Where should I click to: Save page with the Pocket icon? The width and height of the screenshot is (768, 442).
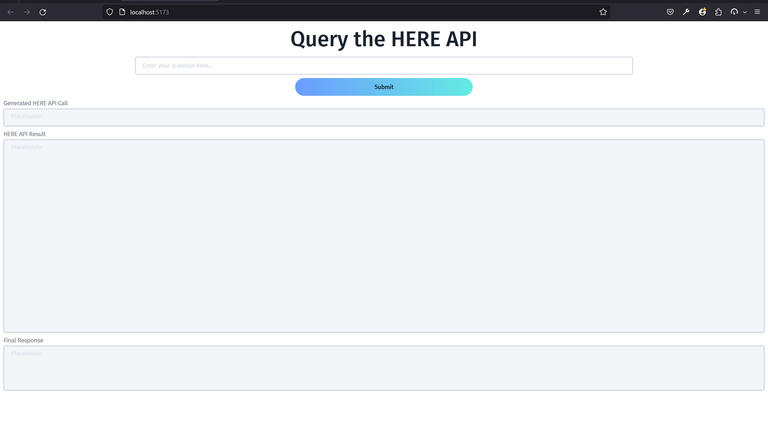coord(670,12)
